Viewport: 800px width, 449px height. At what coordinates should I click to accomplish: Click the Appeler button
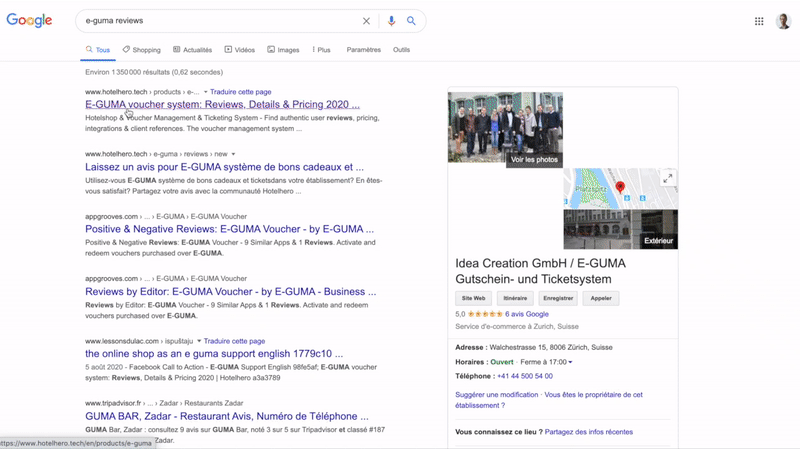601,298
